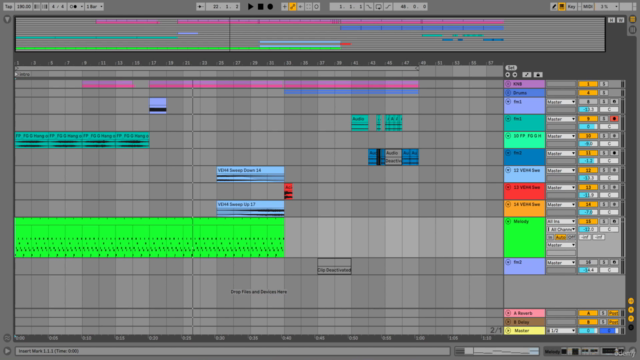Go to previous locator button

pos(508,75)
